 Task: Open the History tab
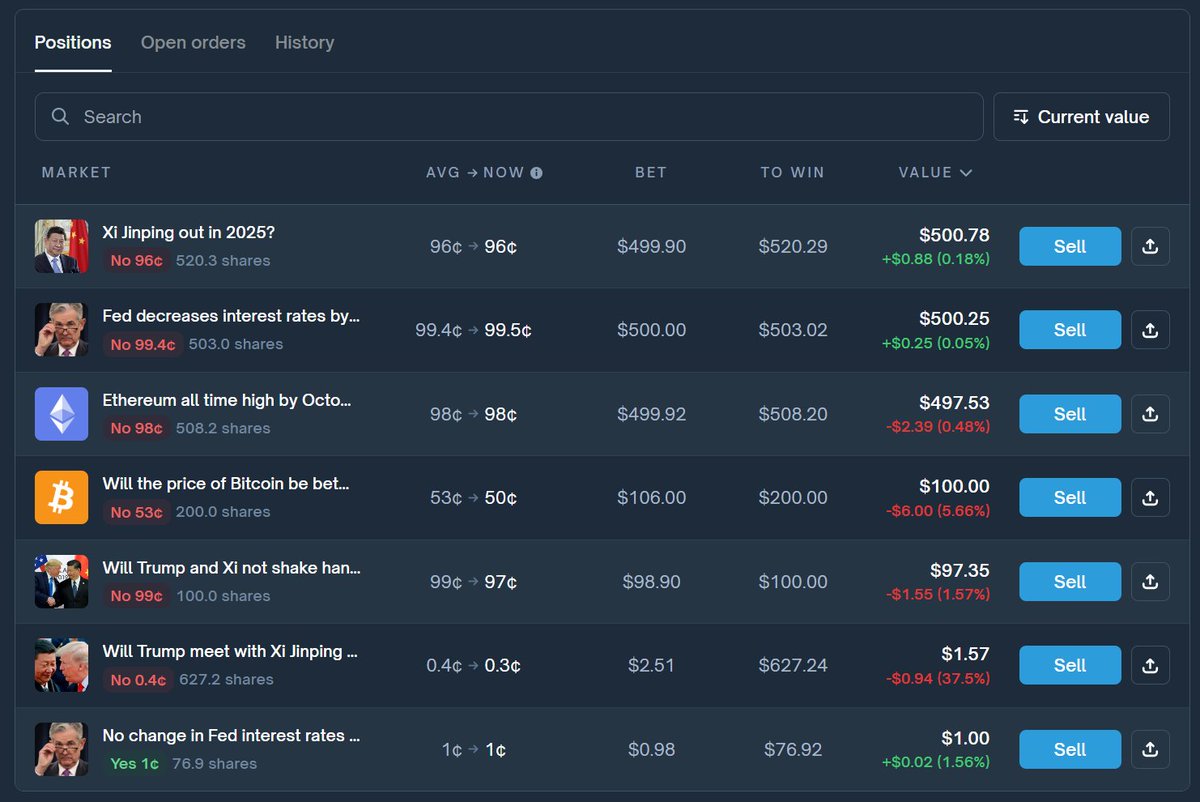[x=304, y=43]
